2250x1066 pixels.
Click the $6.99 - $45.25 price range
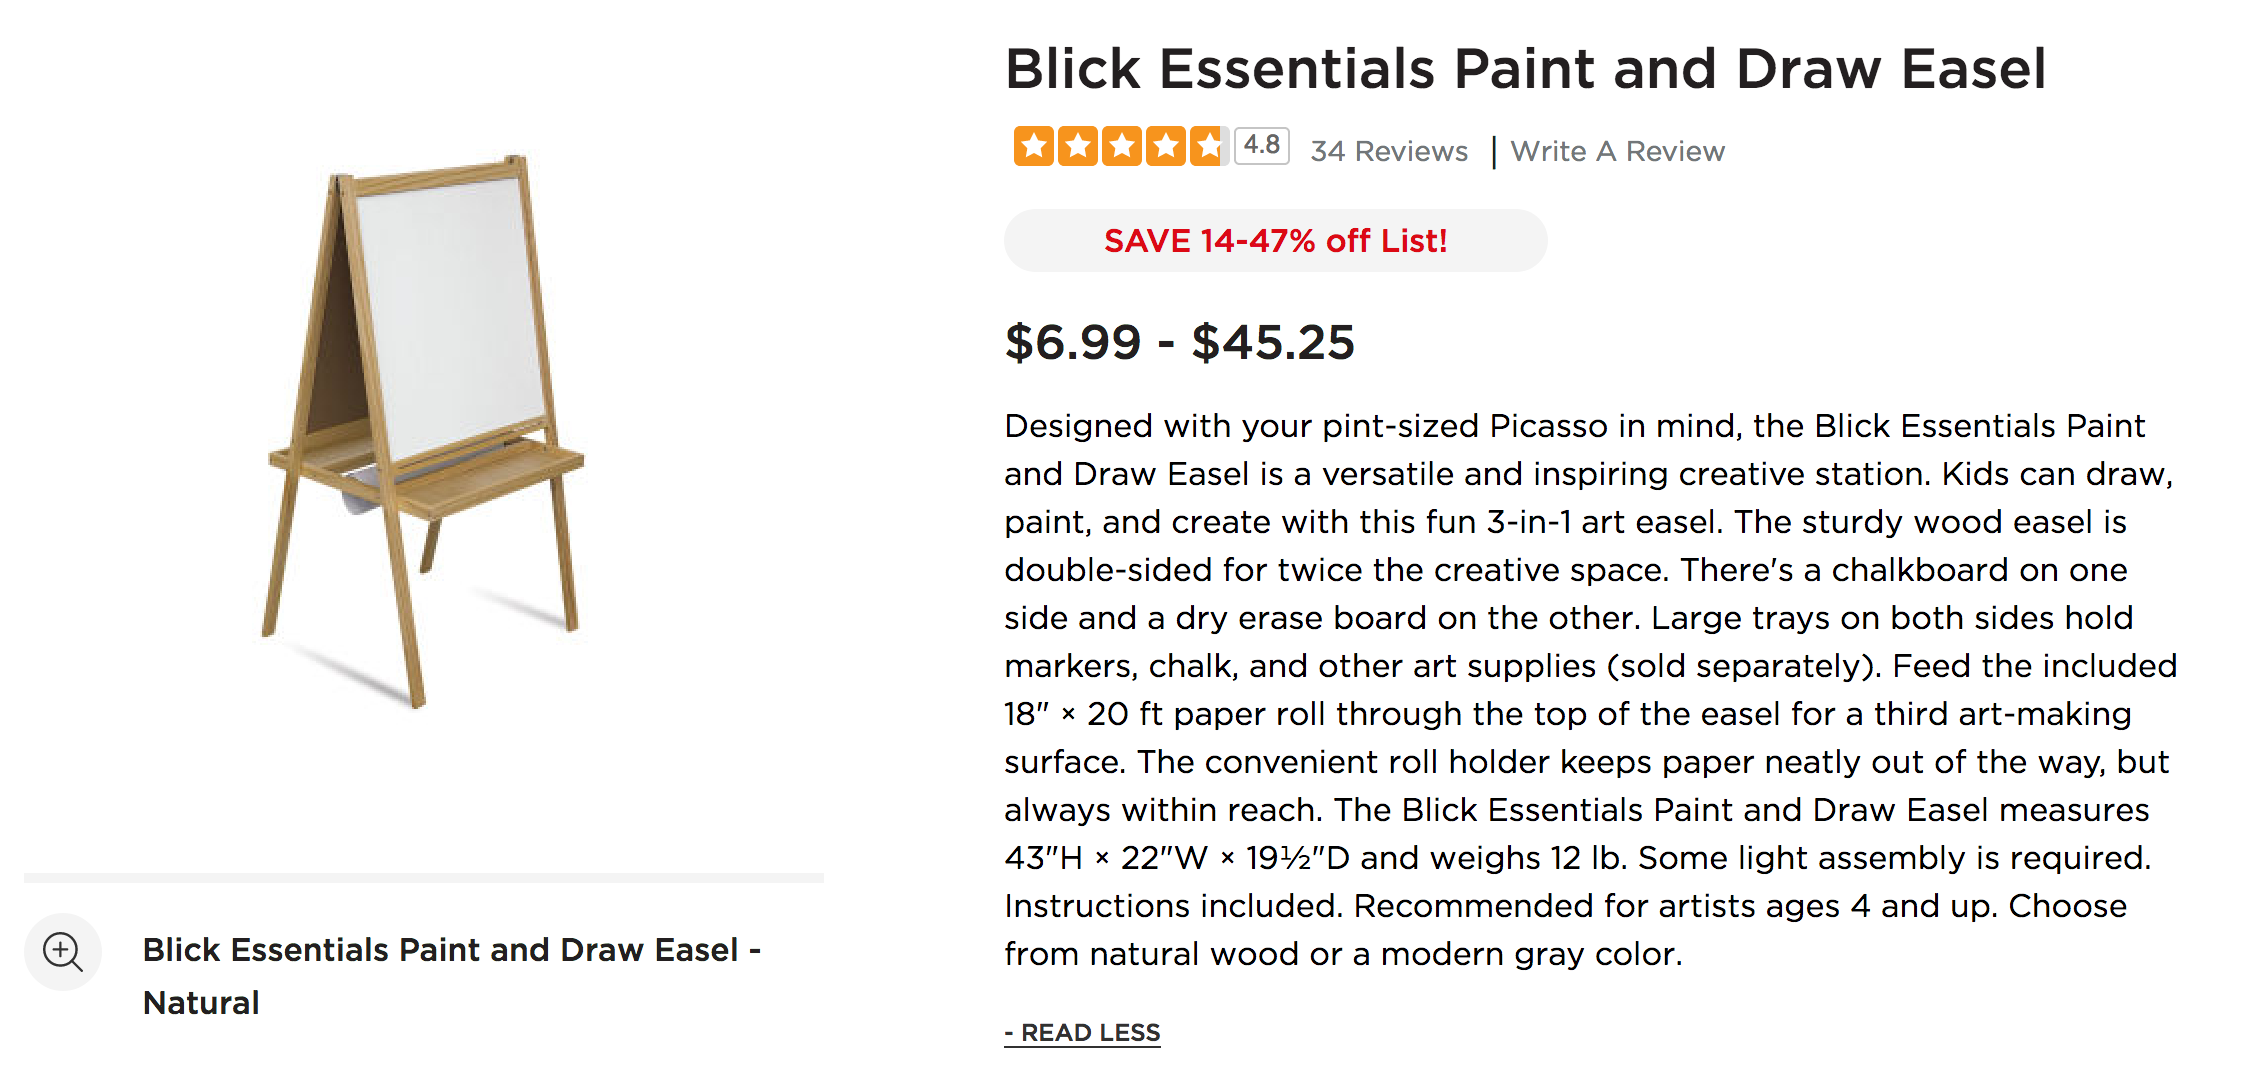click(x=1179, y=342)
